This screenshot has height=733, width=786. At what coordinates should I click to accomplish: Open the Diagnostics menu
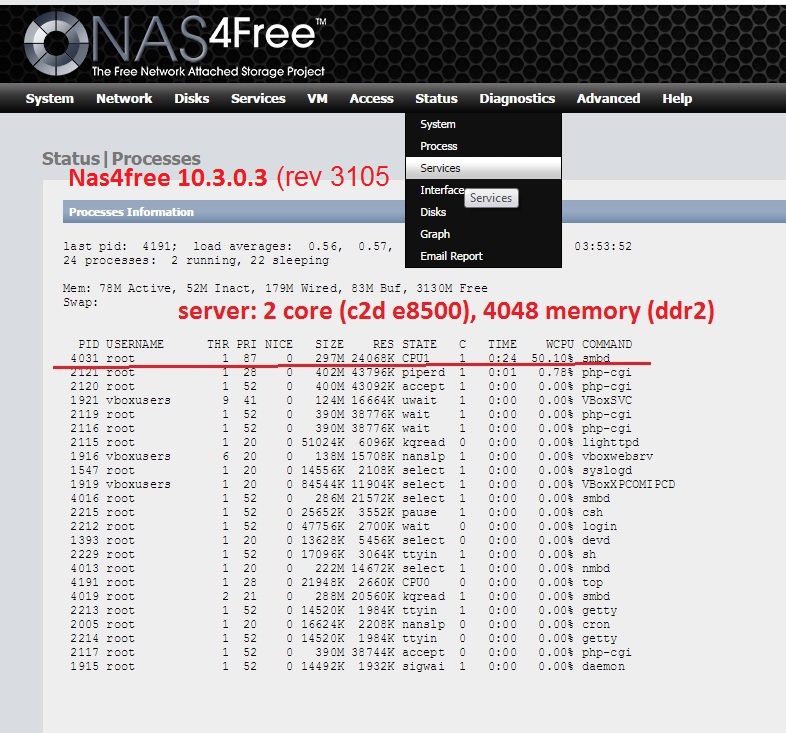517,98
